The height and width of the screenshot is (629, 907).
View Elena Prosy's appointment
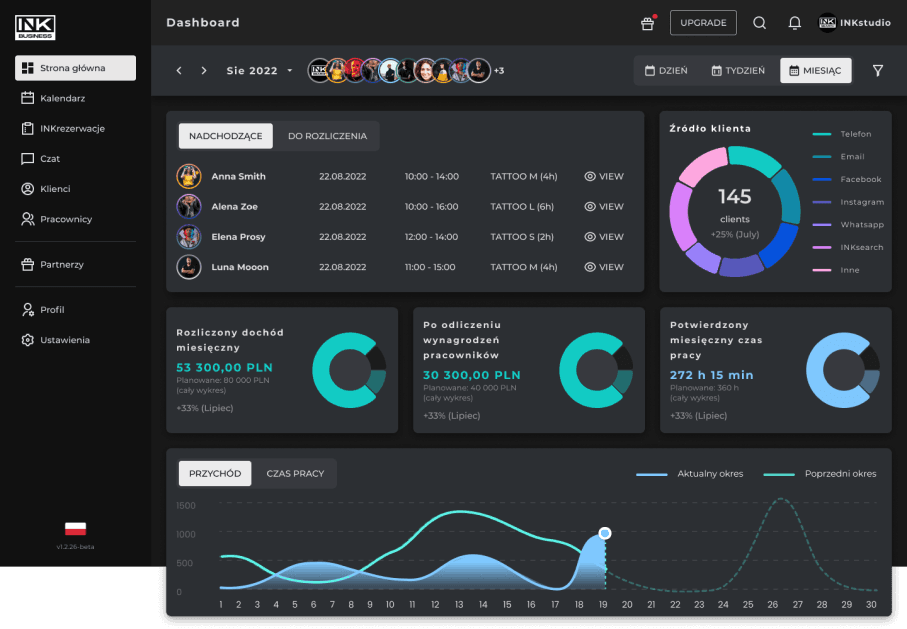[x=604, y=237]
